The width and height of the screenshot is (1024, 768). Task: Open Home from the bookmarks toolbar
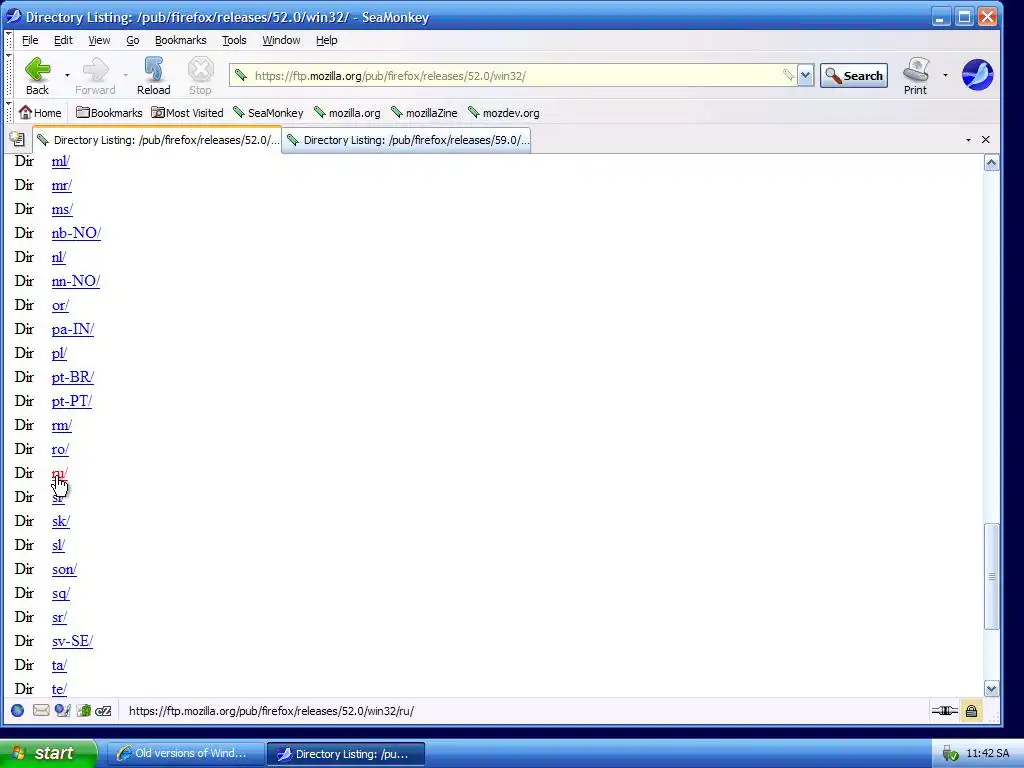coord(40,113)
